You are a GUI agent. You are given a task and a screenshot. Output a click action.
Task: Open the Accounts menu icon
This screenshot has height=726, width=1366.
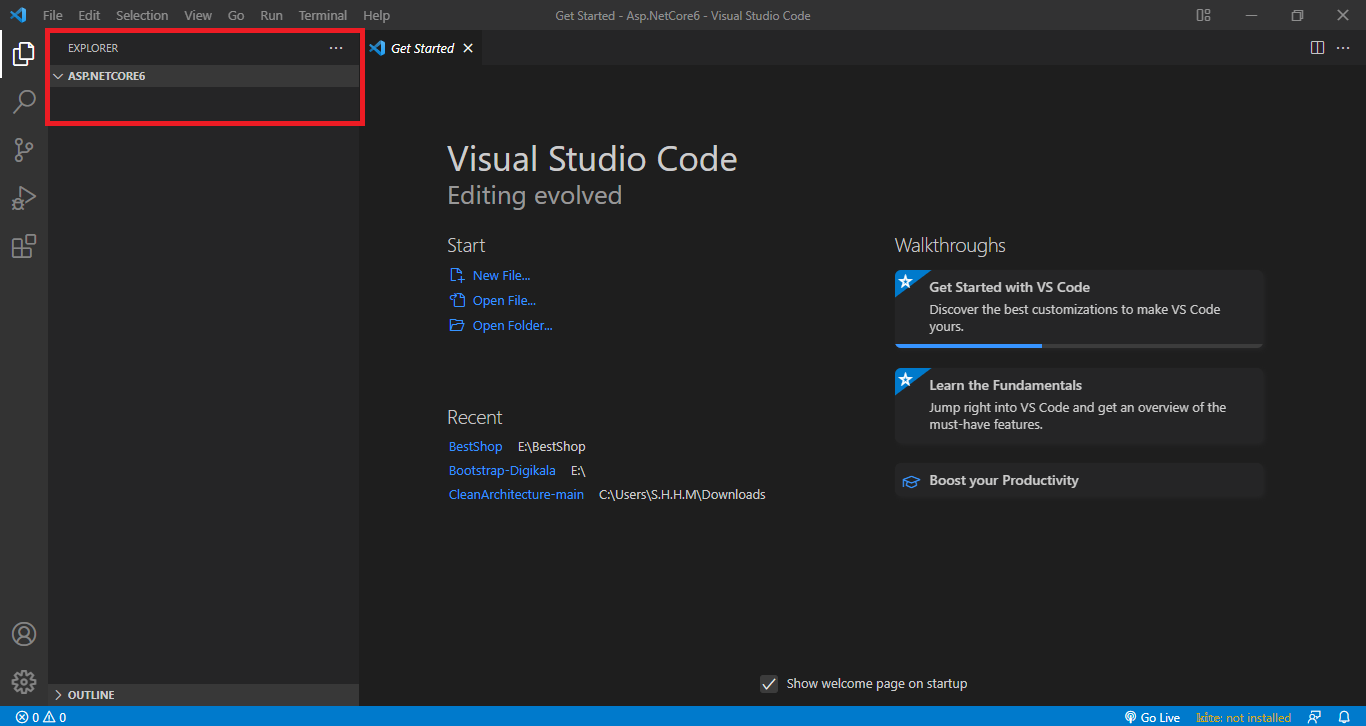[x=24, y=634]
